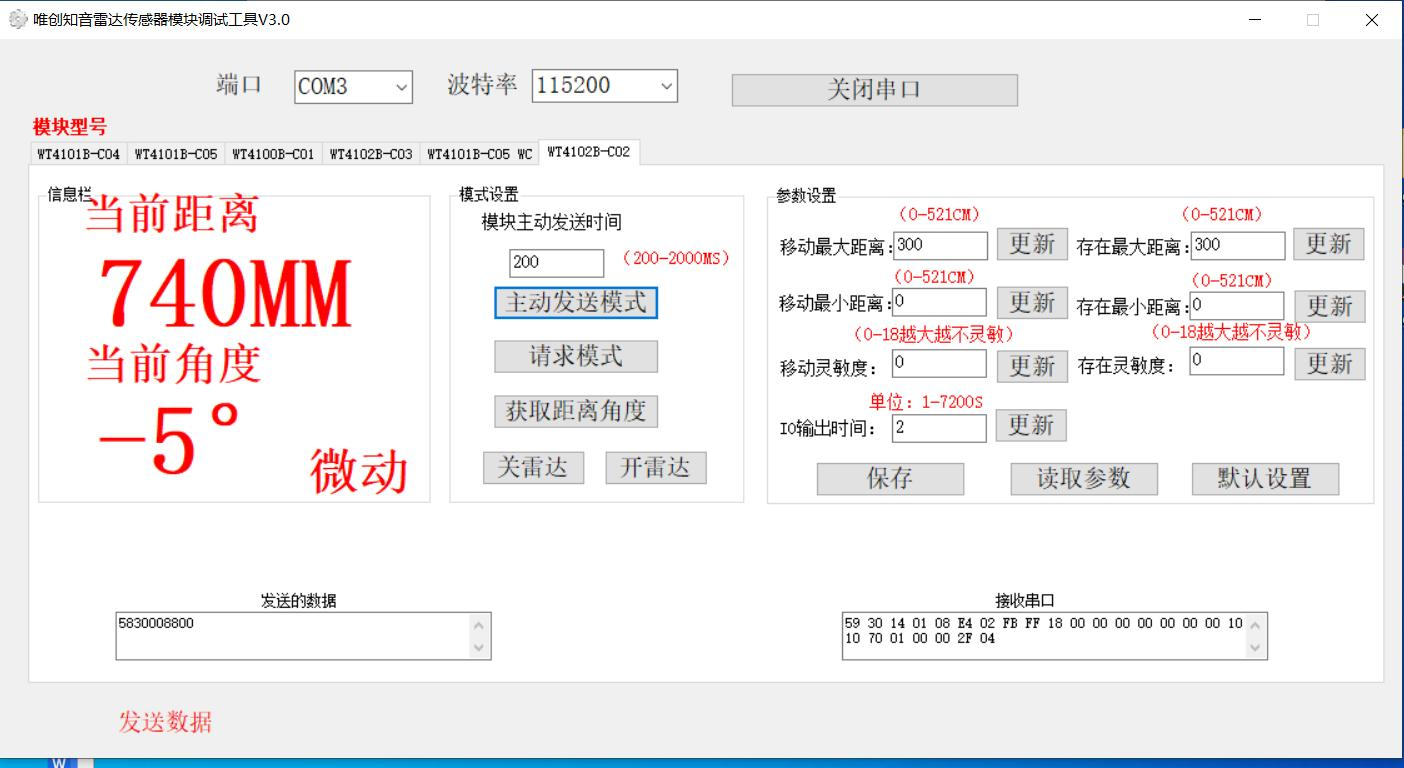The image size is (1404, 768).
Task: Turn off radar with 关雷达
Action: pyautogui.click(x=533, y=468)
